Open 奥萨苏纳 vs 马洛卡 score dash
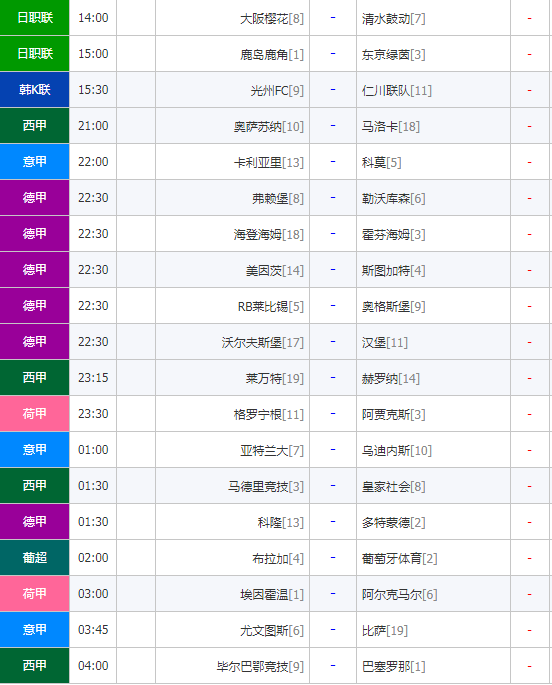Viewport: 552px width, 685px height. 333,125
